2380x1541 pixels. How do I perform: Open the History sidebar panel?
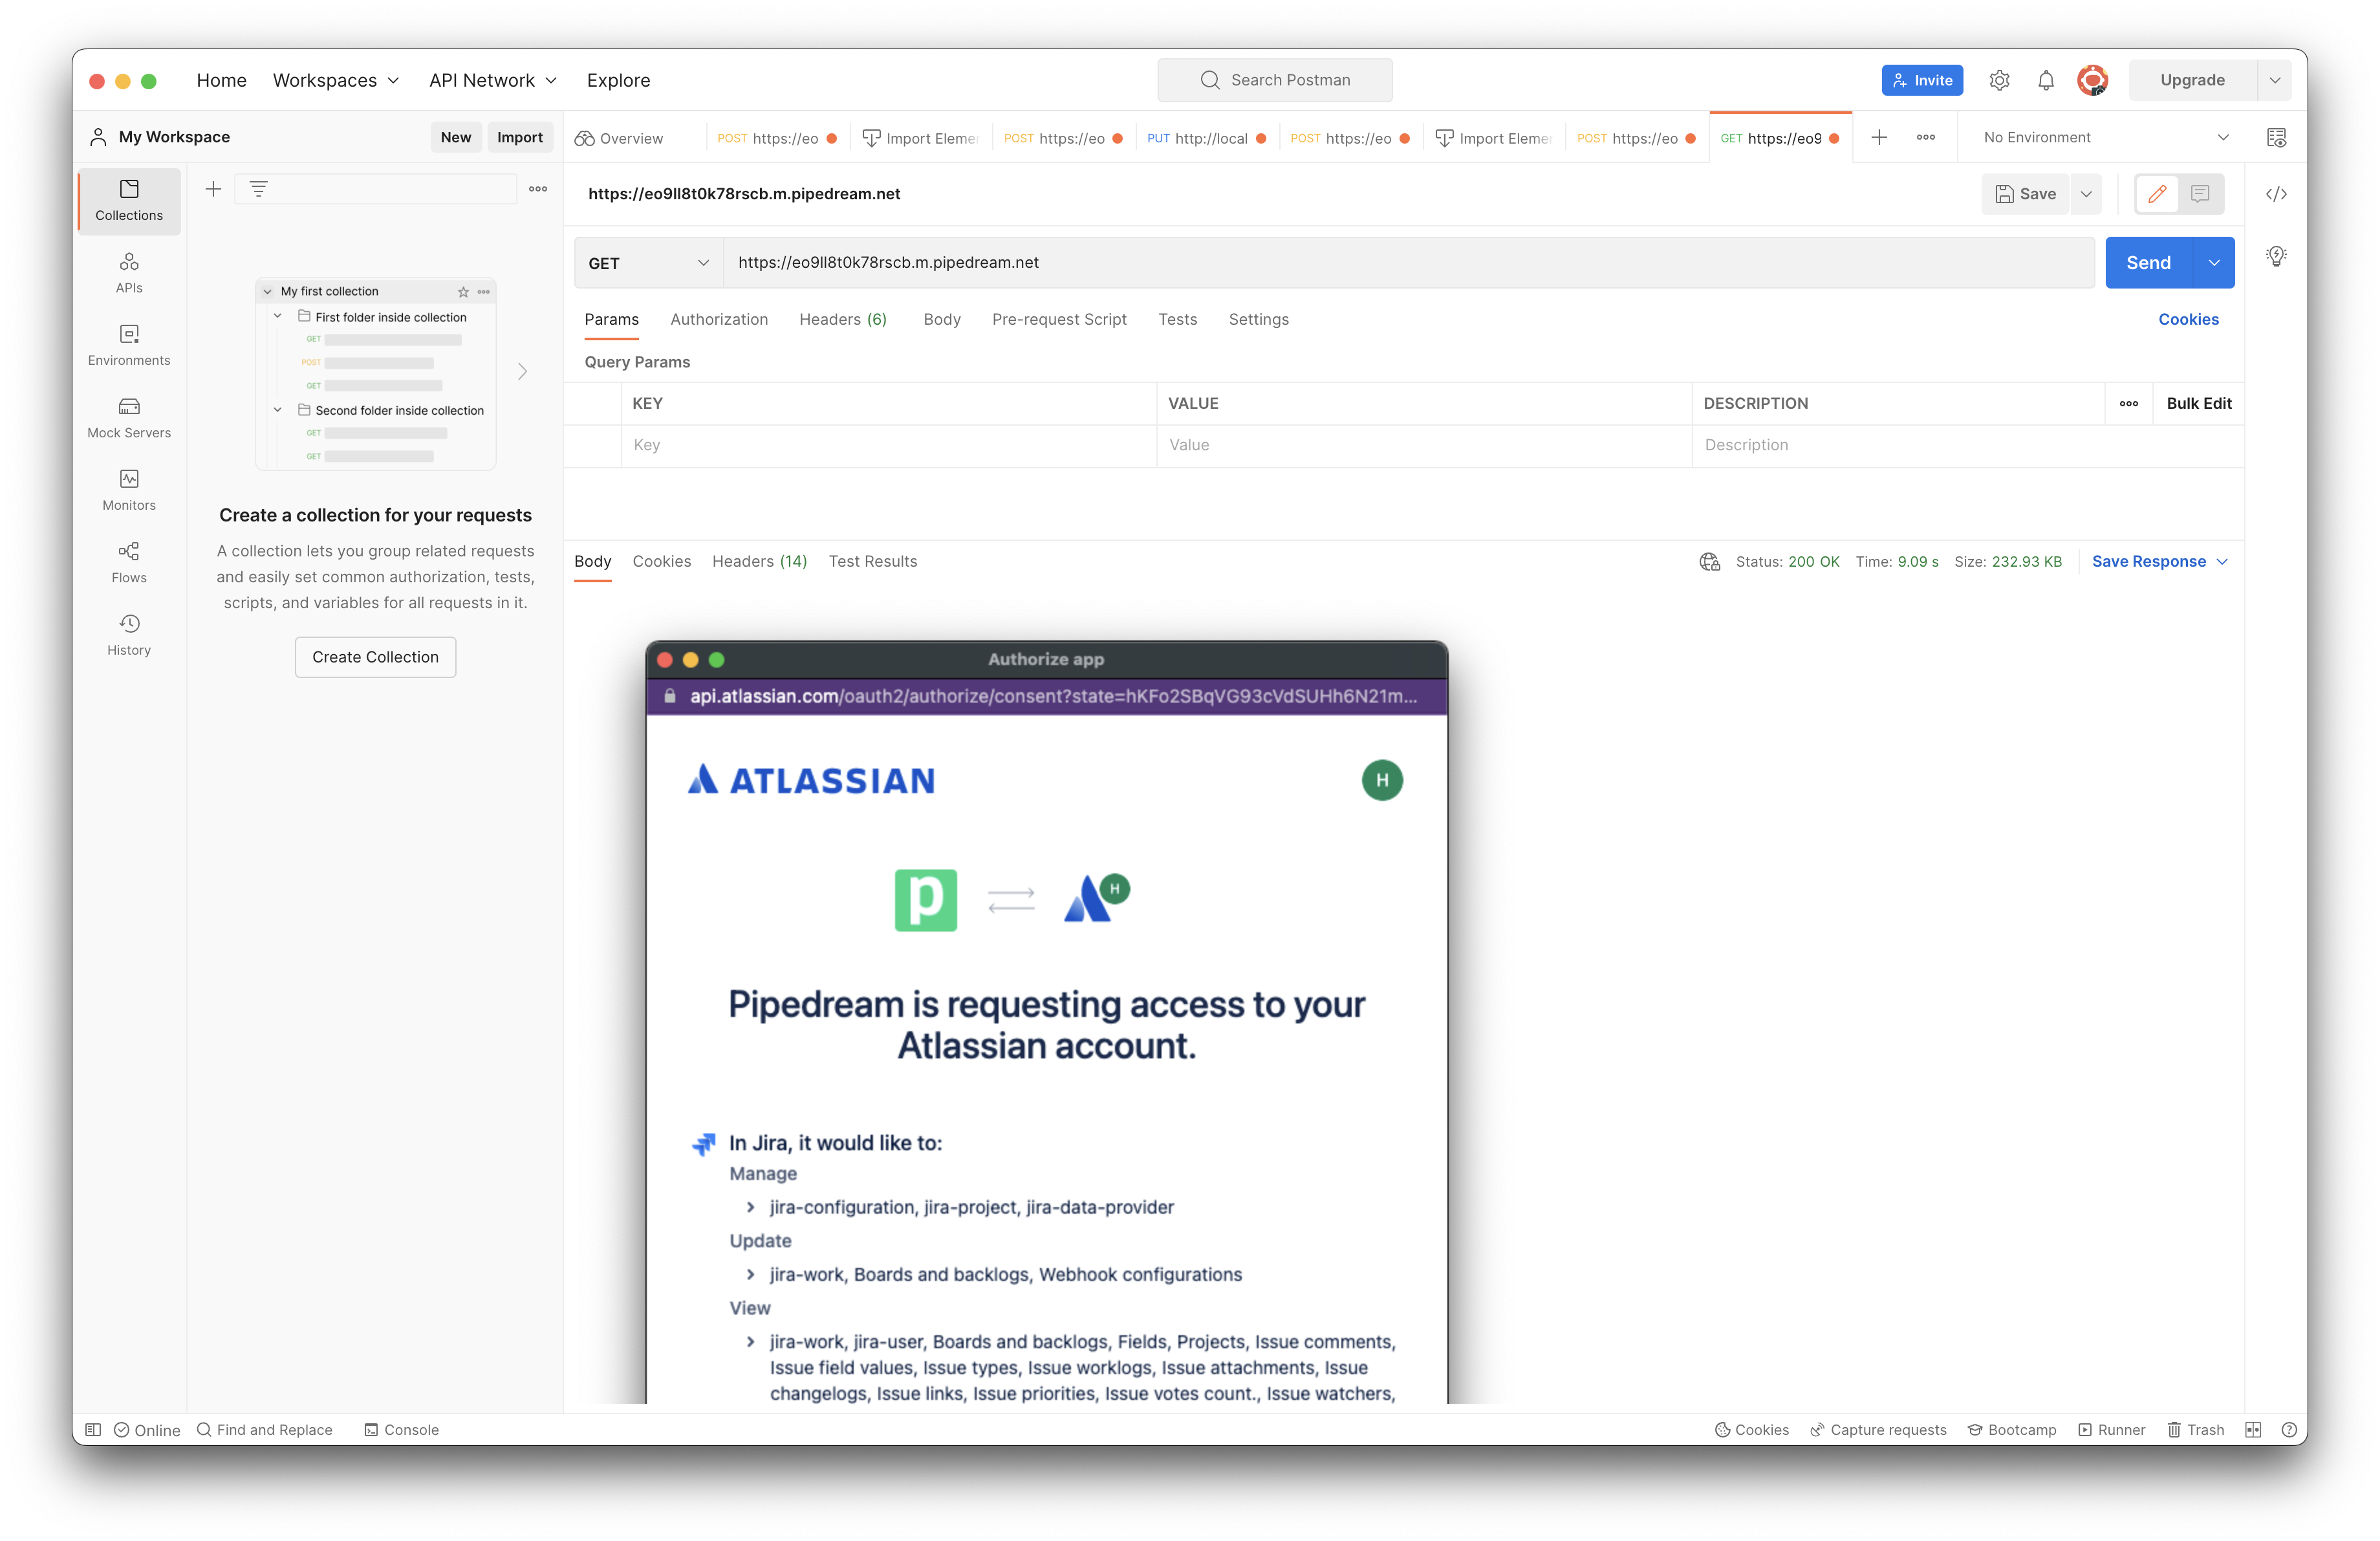point(129,635)
